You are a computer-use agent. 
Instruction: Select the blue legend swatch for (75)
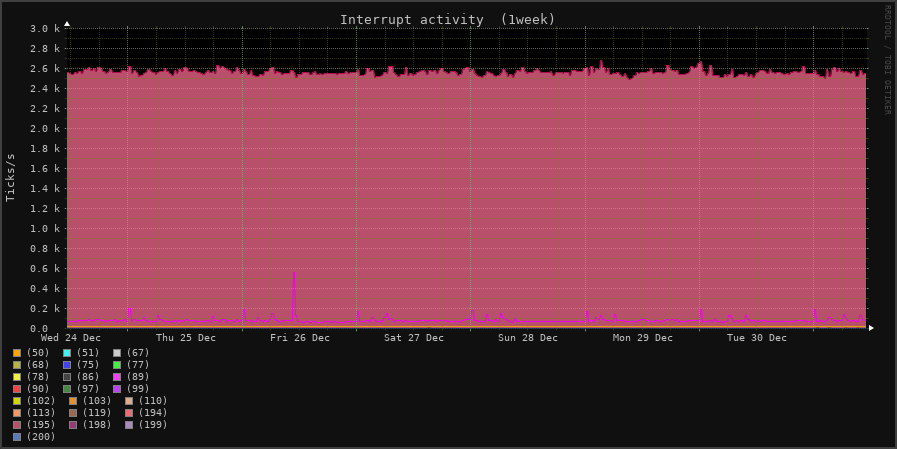67,365
